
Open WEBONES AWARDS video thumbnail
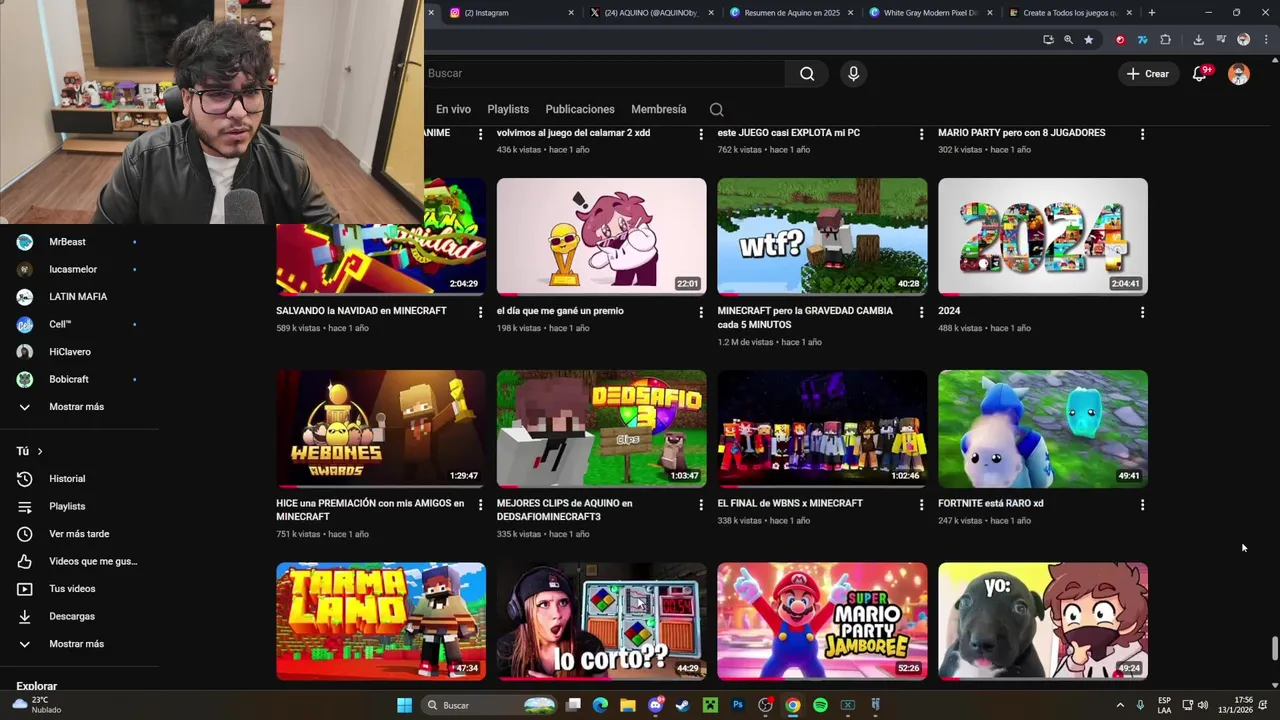381,429
